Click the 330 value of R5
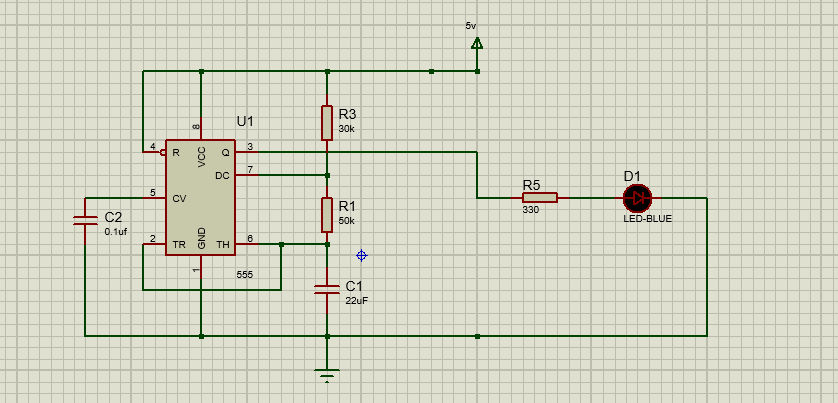The height and width of the screenshot is (403, 838). click(531, 210)
